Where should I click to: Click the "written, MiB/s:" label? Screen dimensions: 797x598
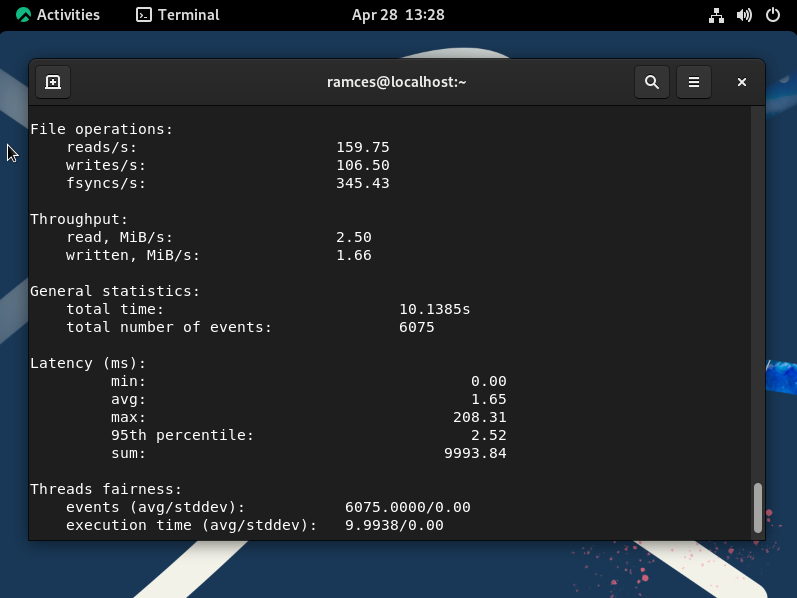(133, 255)
